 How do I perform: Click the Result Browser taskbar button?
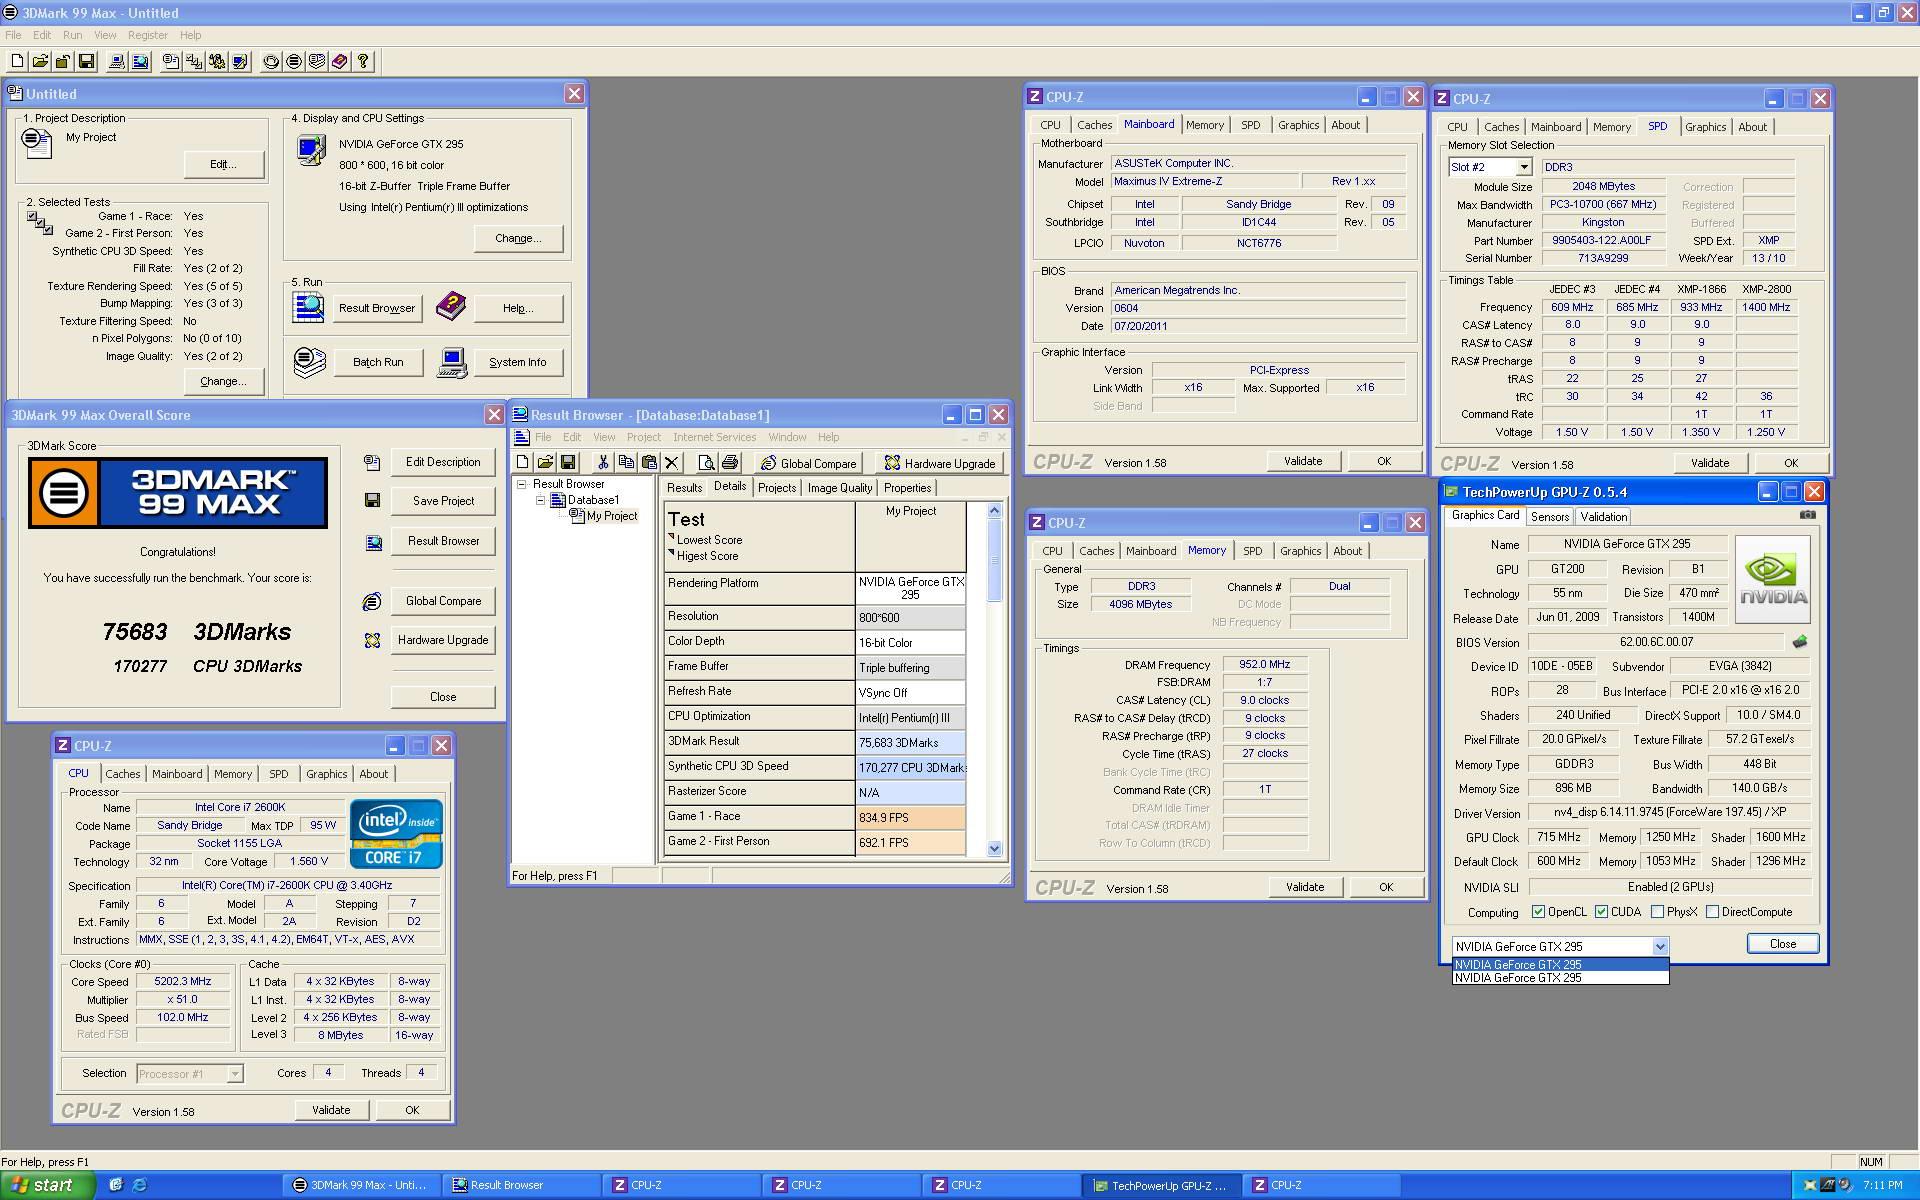click(520, 1185)
